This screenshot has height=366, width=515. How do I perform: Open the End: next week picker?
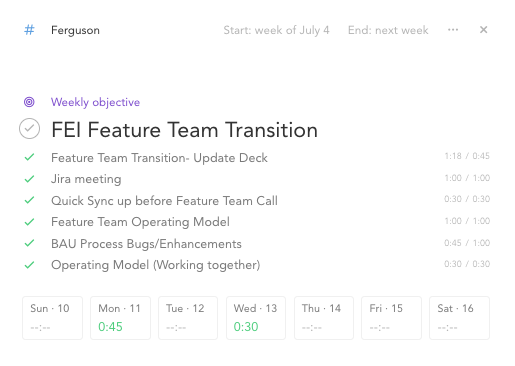coord(388,30)
